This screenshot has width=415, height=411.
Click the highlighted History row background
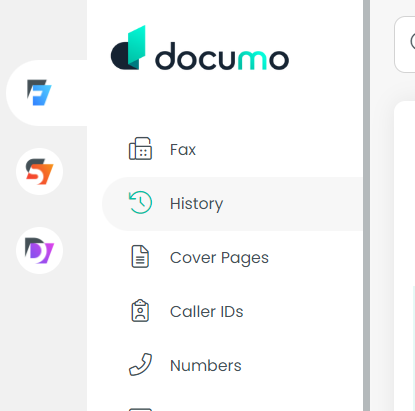pyautogui.click(x=232, y=204)
